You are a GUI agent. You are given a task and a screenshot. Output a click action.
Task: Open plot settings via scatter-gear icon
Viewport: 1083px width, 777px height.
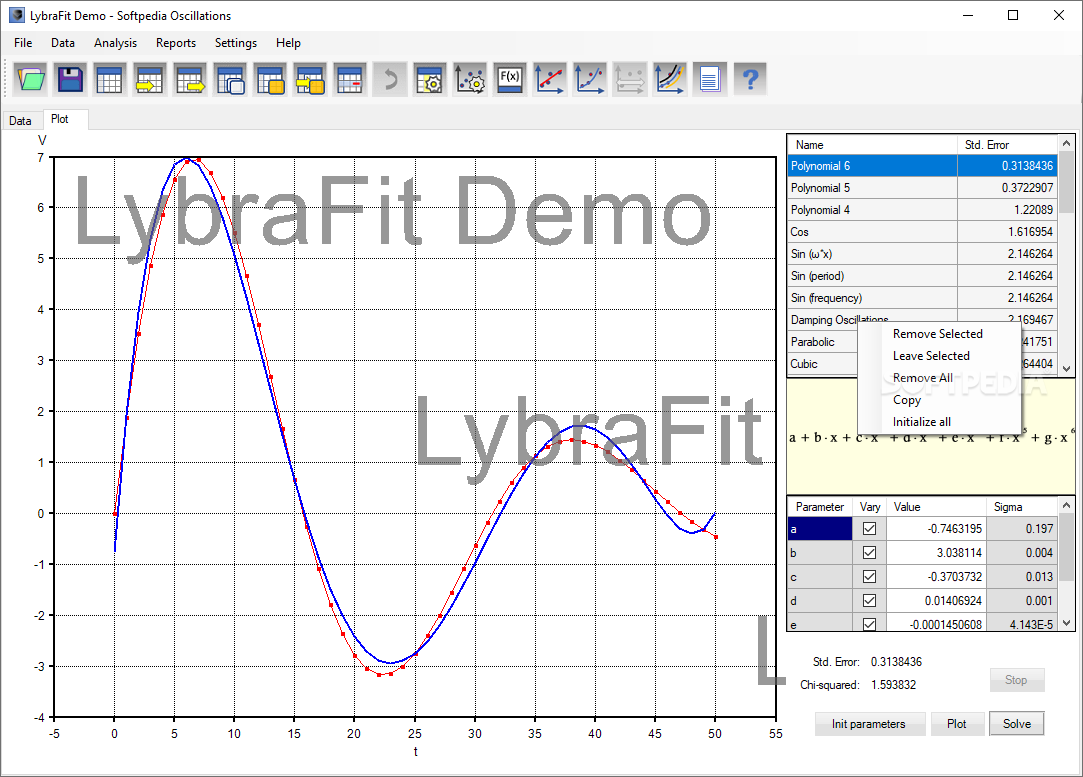(x=470, y=79)
